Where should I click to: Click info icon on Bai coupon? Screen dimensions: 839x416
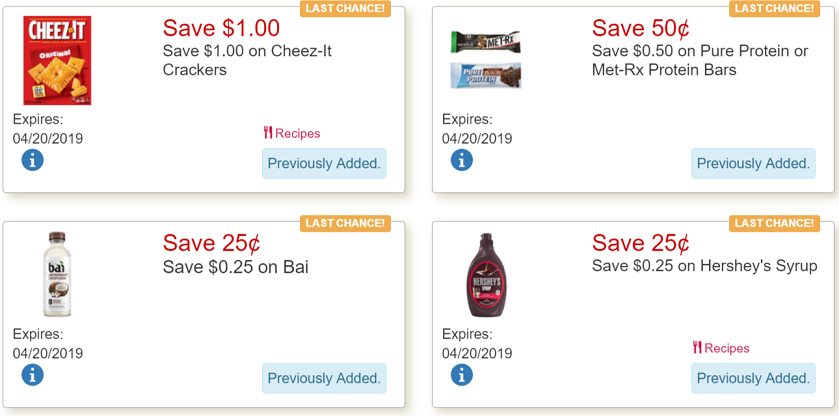(x=32, y=375)
